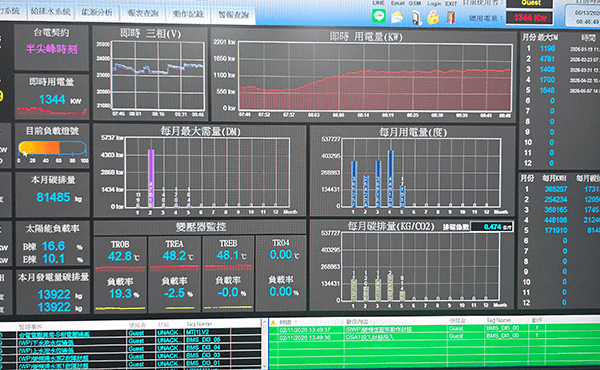600x370 pixels.
Task: Click the alarm list scrollbar up arrow
Action: 264,323
